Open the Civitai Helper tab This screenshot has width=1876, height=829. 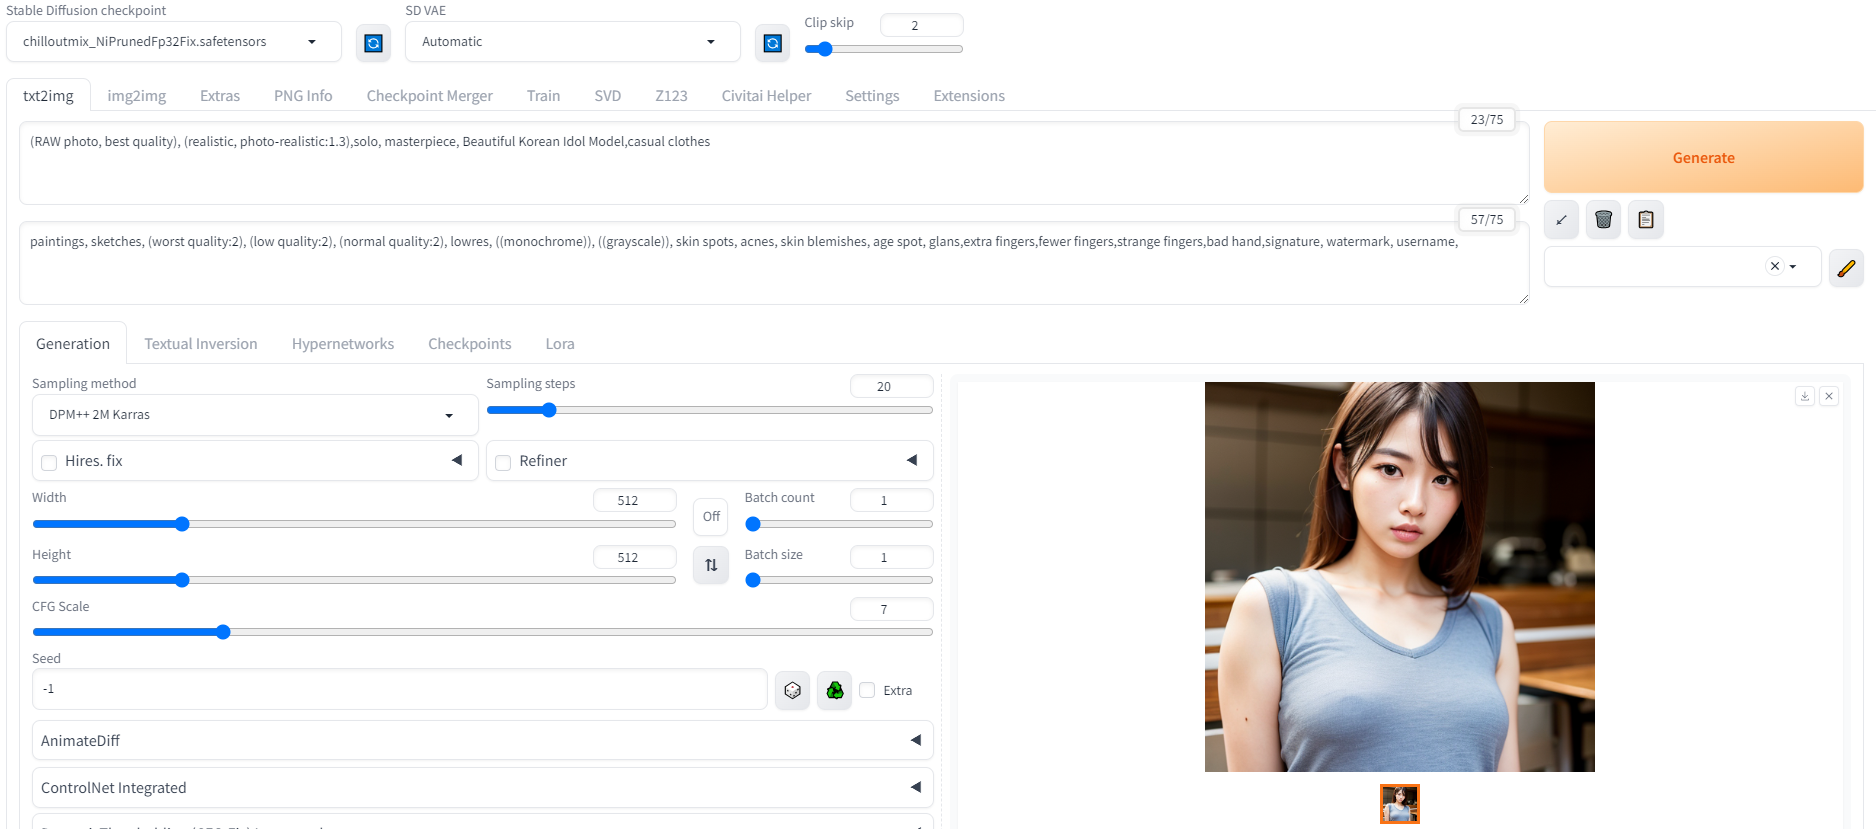point(766,96)
